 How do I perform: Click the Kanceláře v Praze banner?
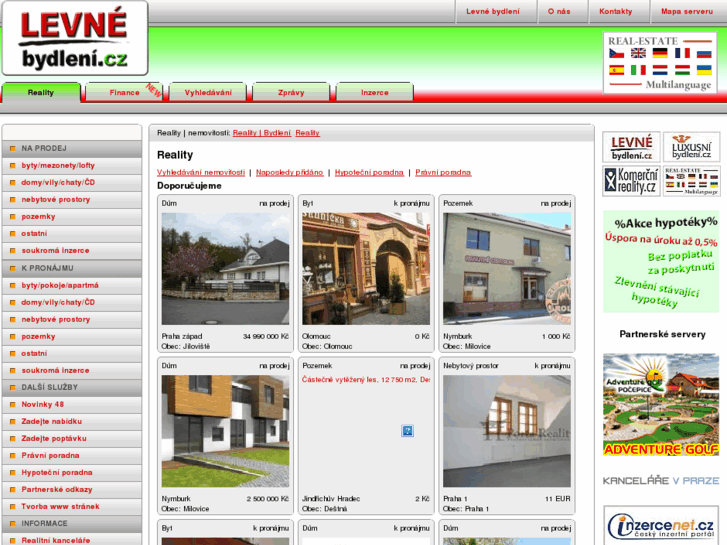[661, 481]
